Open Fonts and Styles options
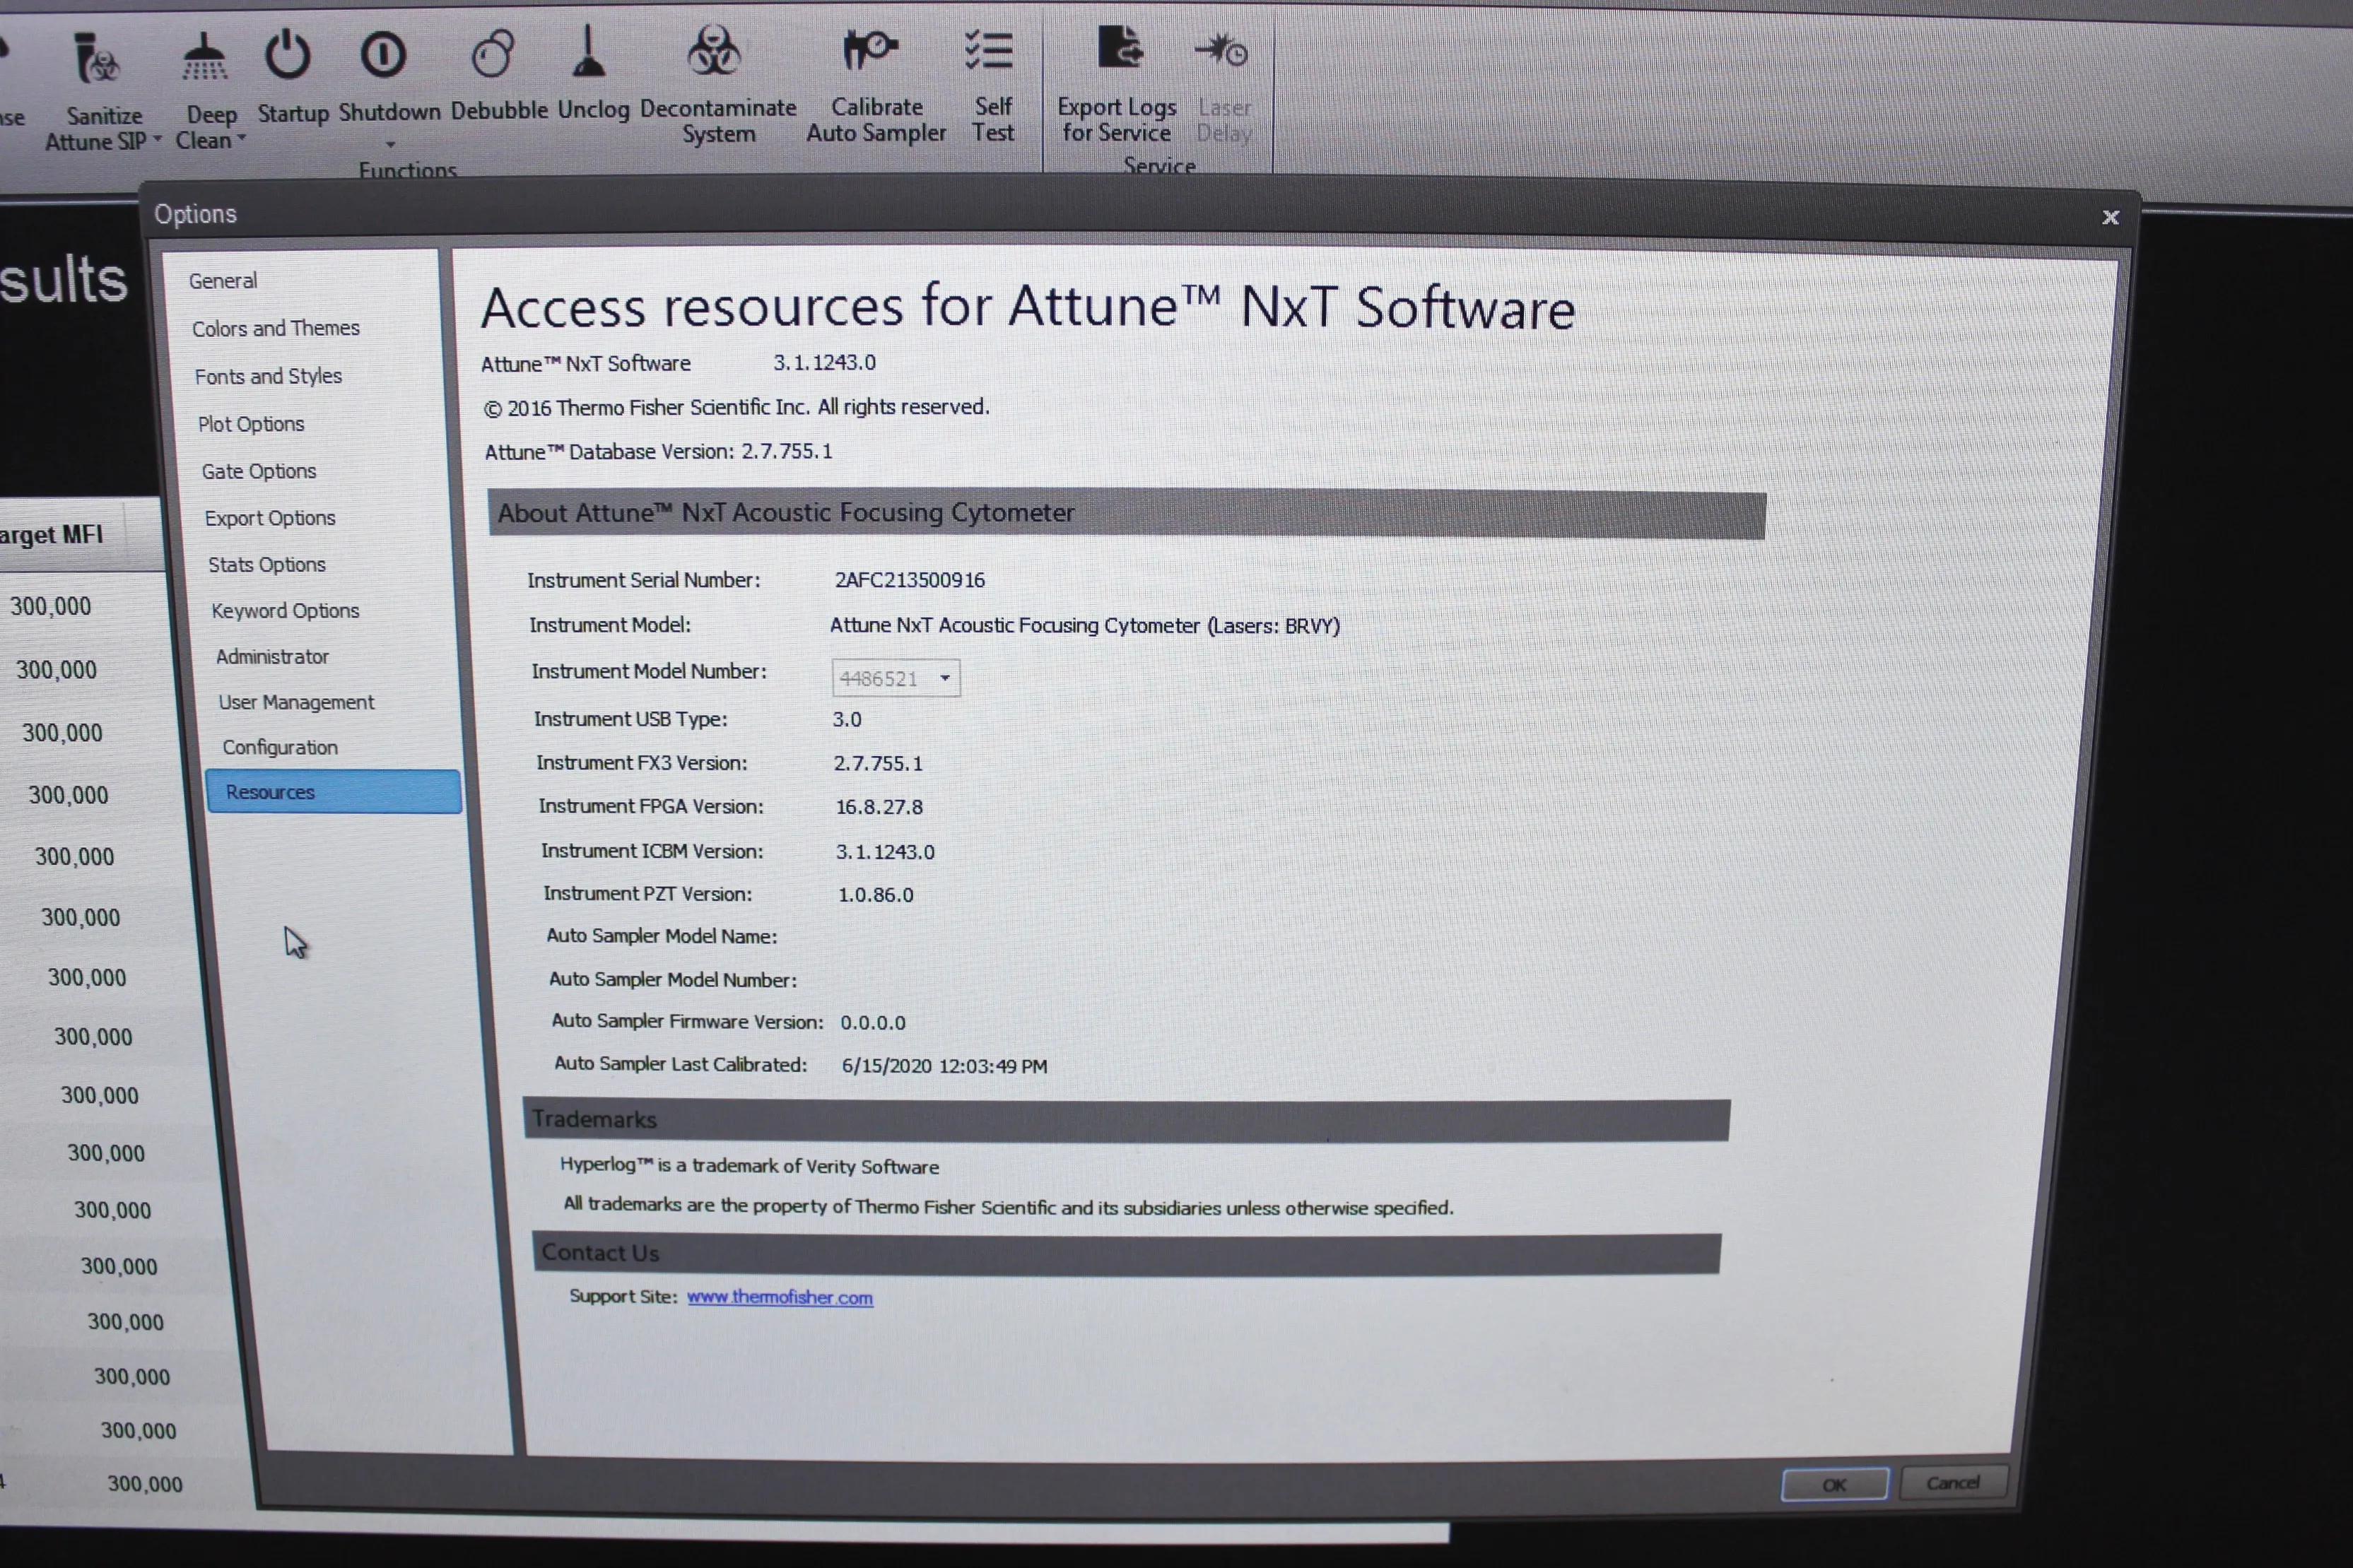Viewport: 2353px width, 1568px height. click(268, 376)
